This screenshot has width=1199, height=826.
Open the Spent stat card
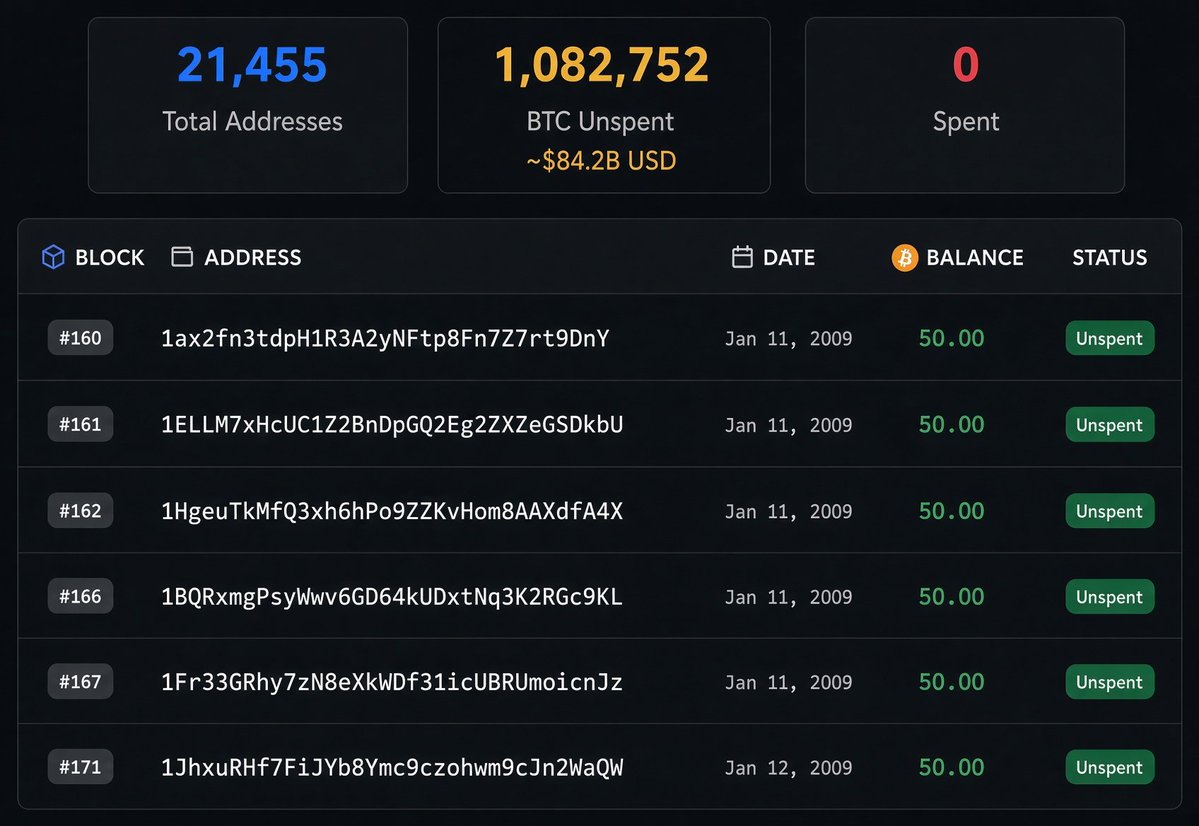(x=965, y=106)
